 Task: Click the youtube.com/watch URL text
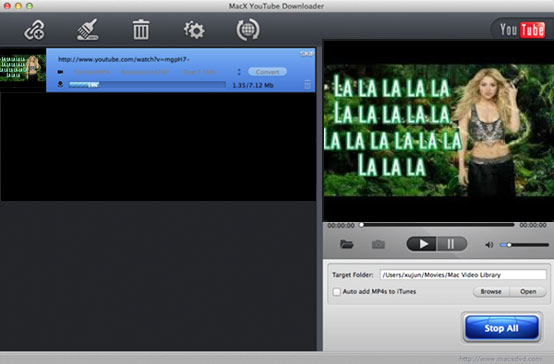click(124, 59)
